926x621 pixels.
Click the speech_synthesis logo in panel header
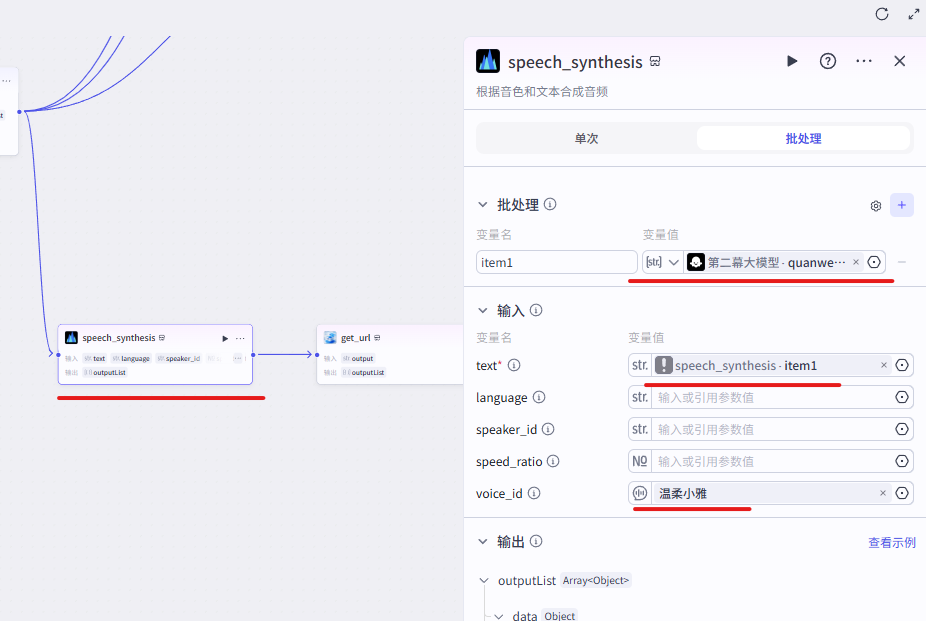(488, 61)
